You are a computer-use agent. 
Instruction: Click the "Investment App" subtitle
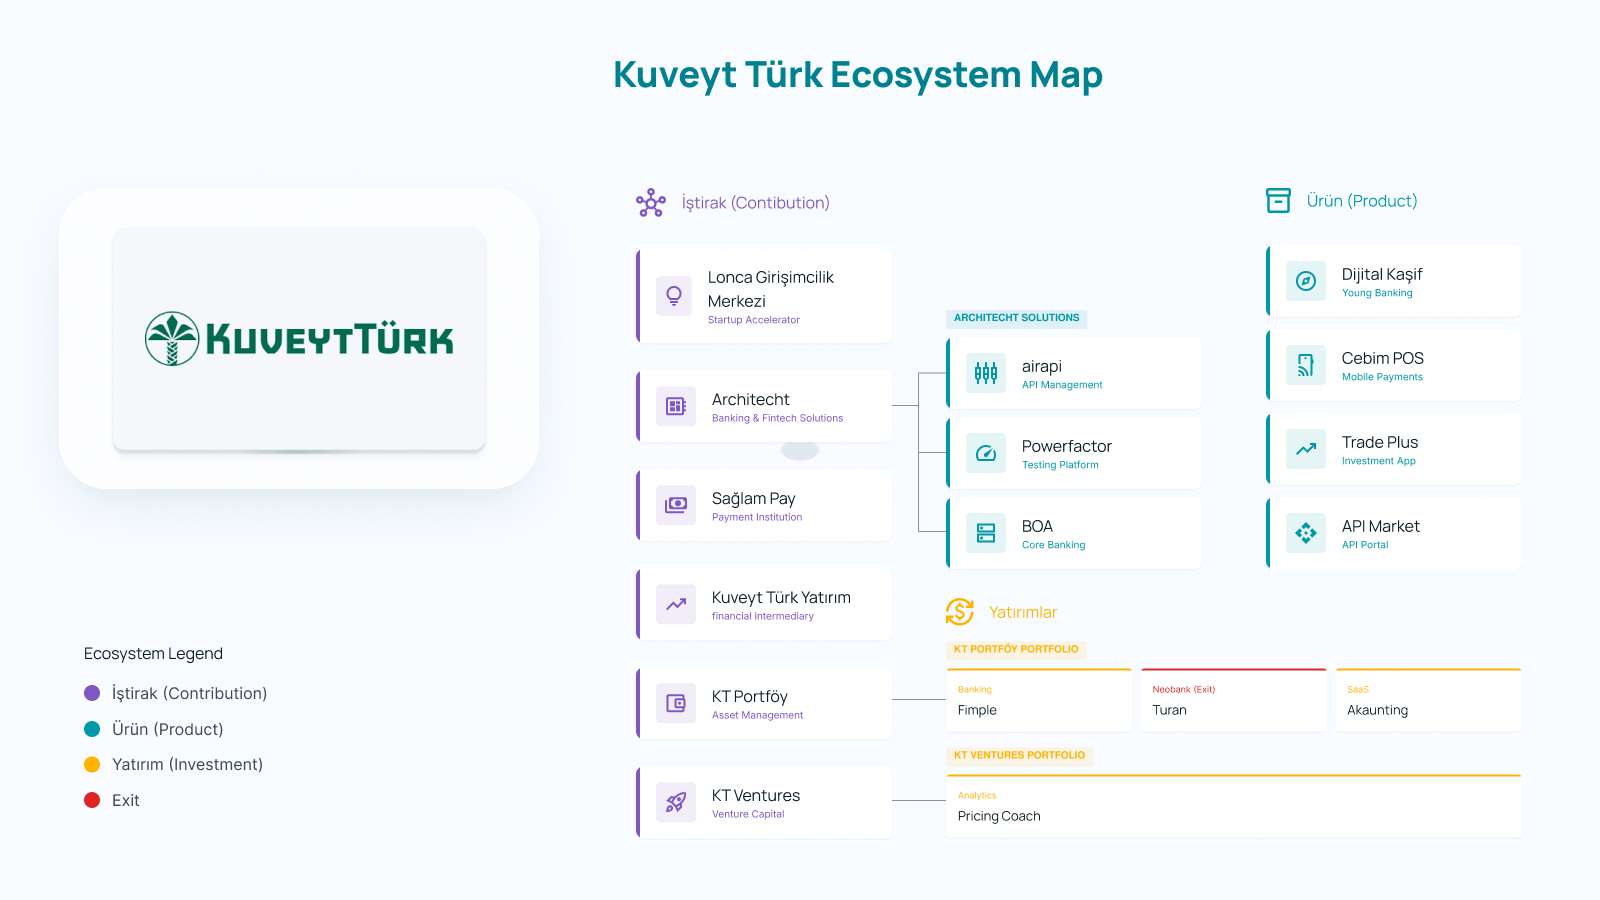[x=1379, y=461]
